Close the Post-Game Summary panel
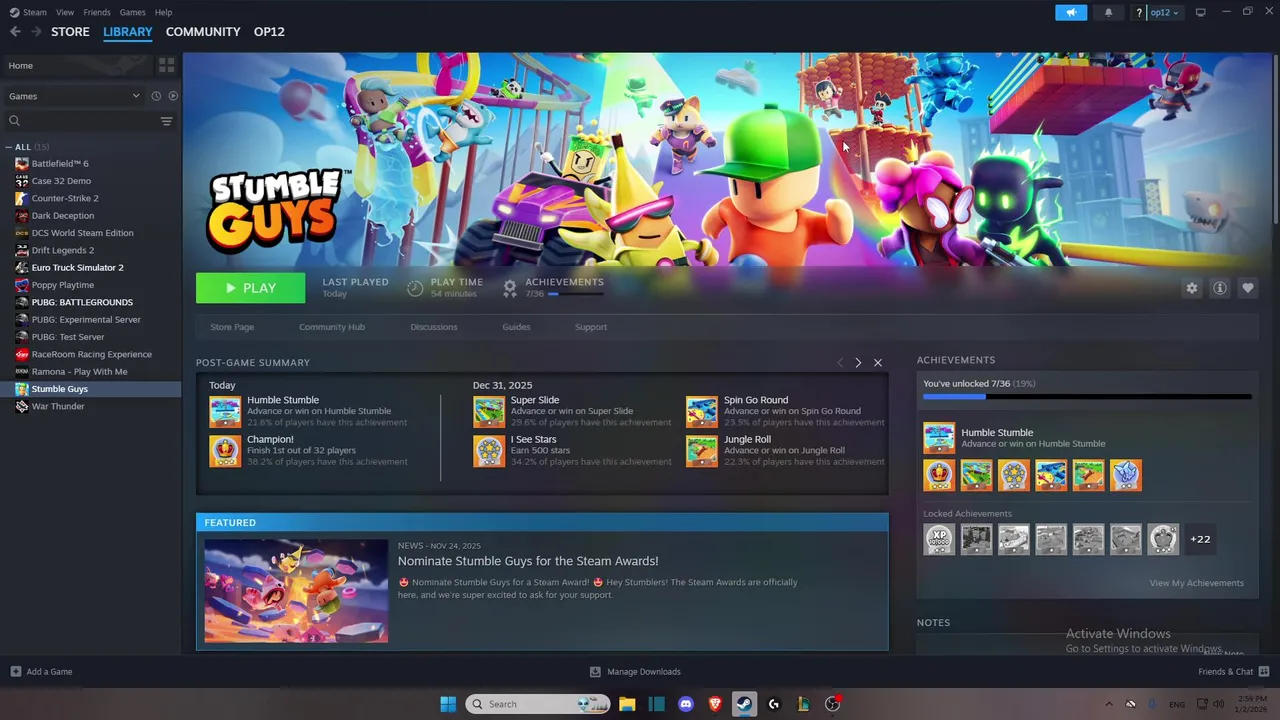This screenshot has height=720, width=1280. 878,362
